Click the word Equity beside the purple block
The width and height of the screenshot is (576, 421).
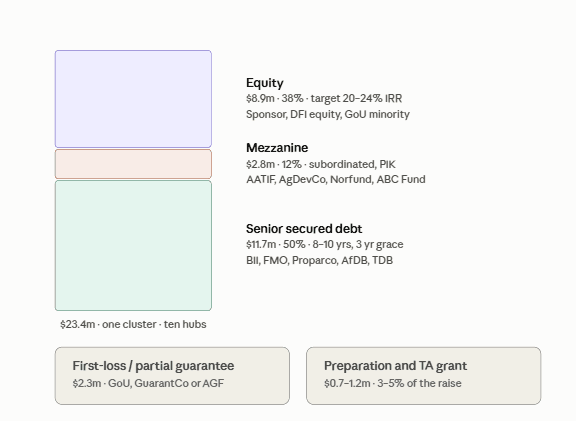pyautogui.click(x=264, y=83)
